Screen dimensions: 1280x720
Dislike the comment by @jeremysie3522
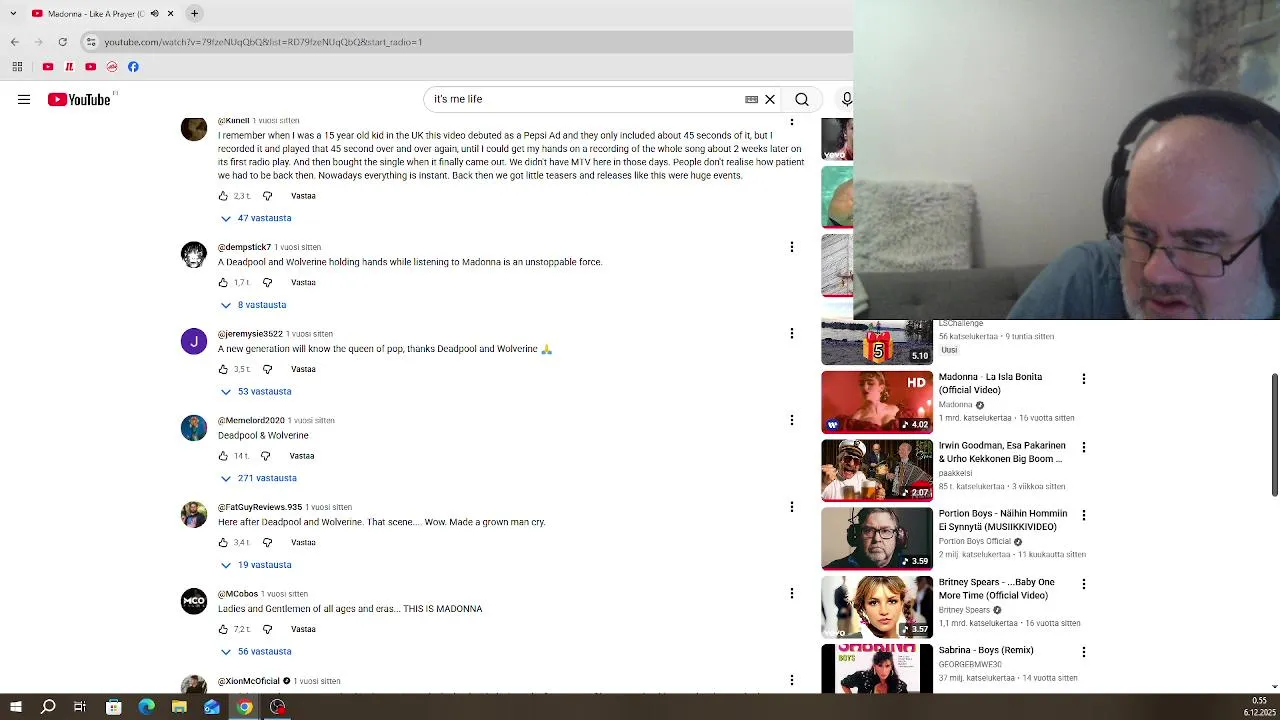[267, 369]
